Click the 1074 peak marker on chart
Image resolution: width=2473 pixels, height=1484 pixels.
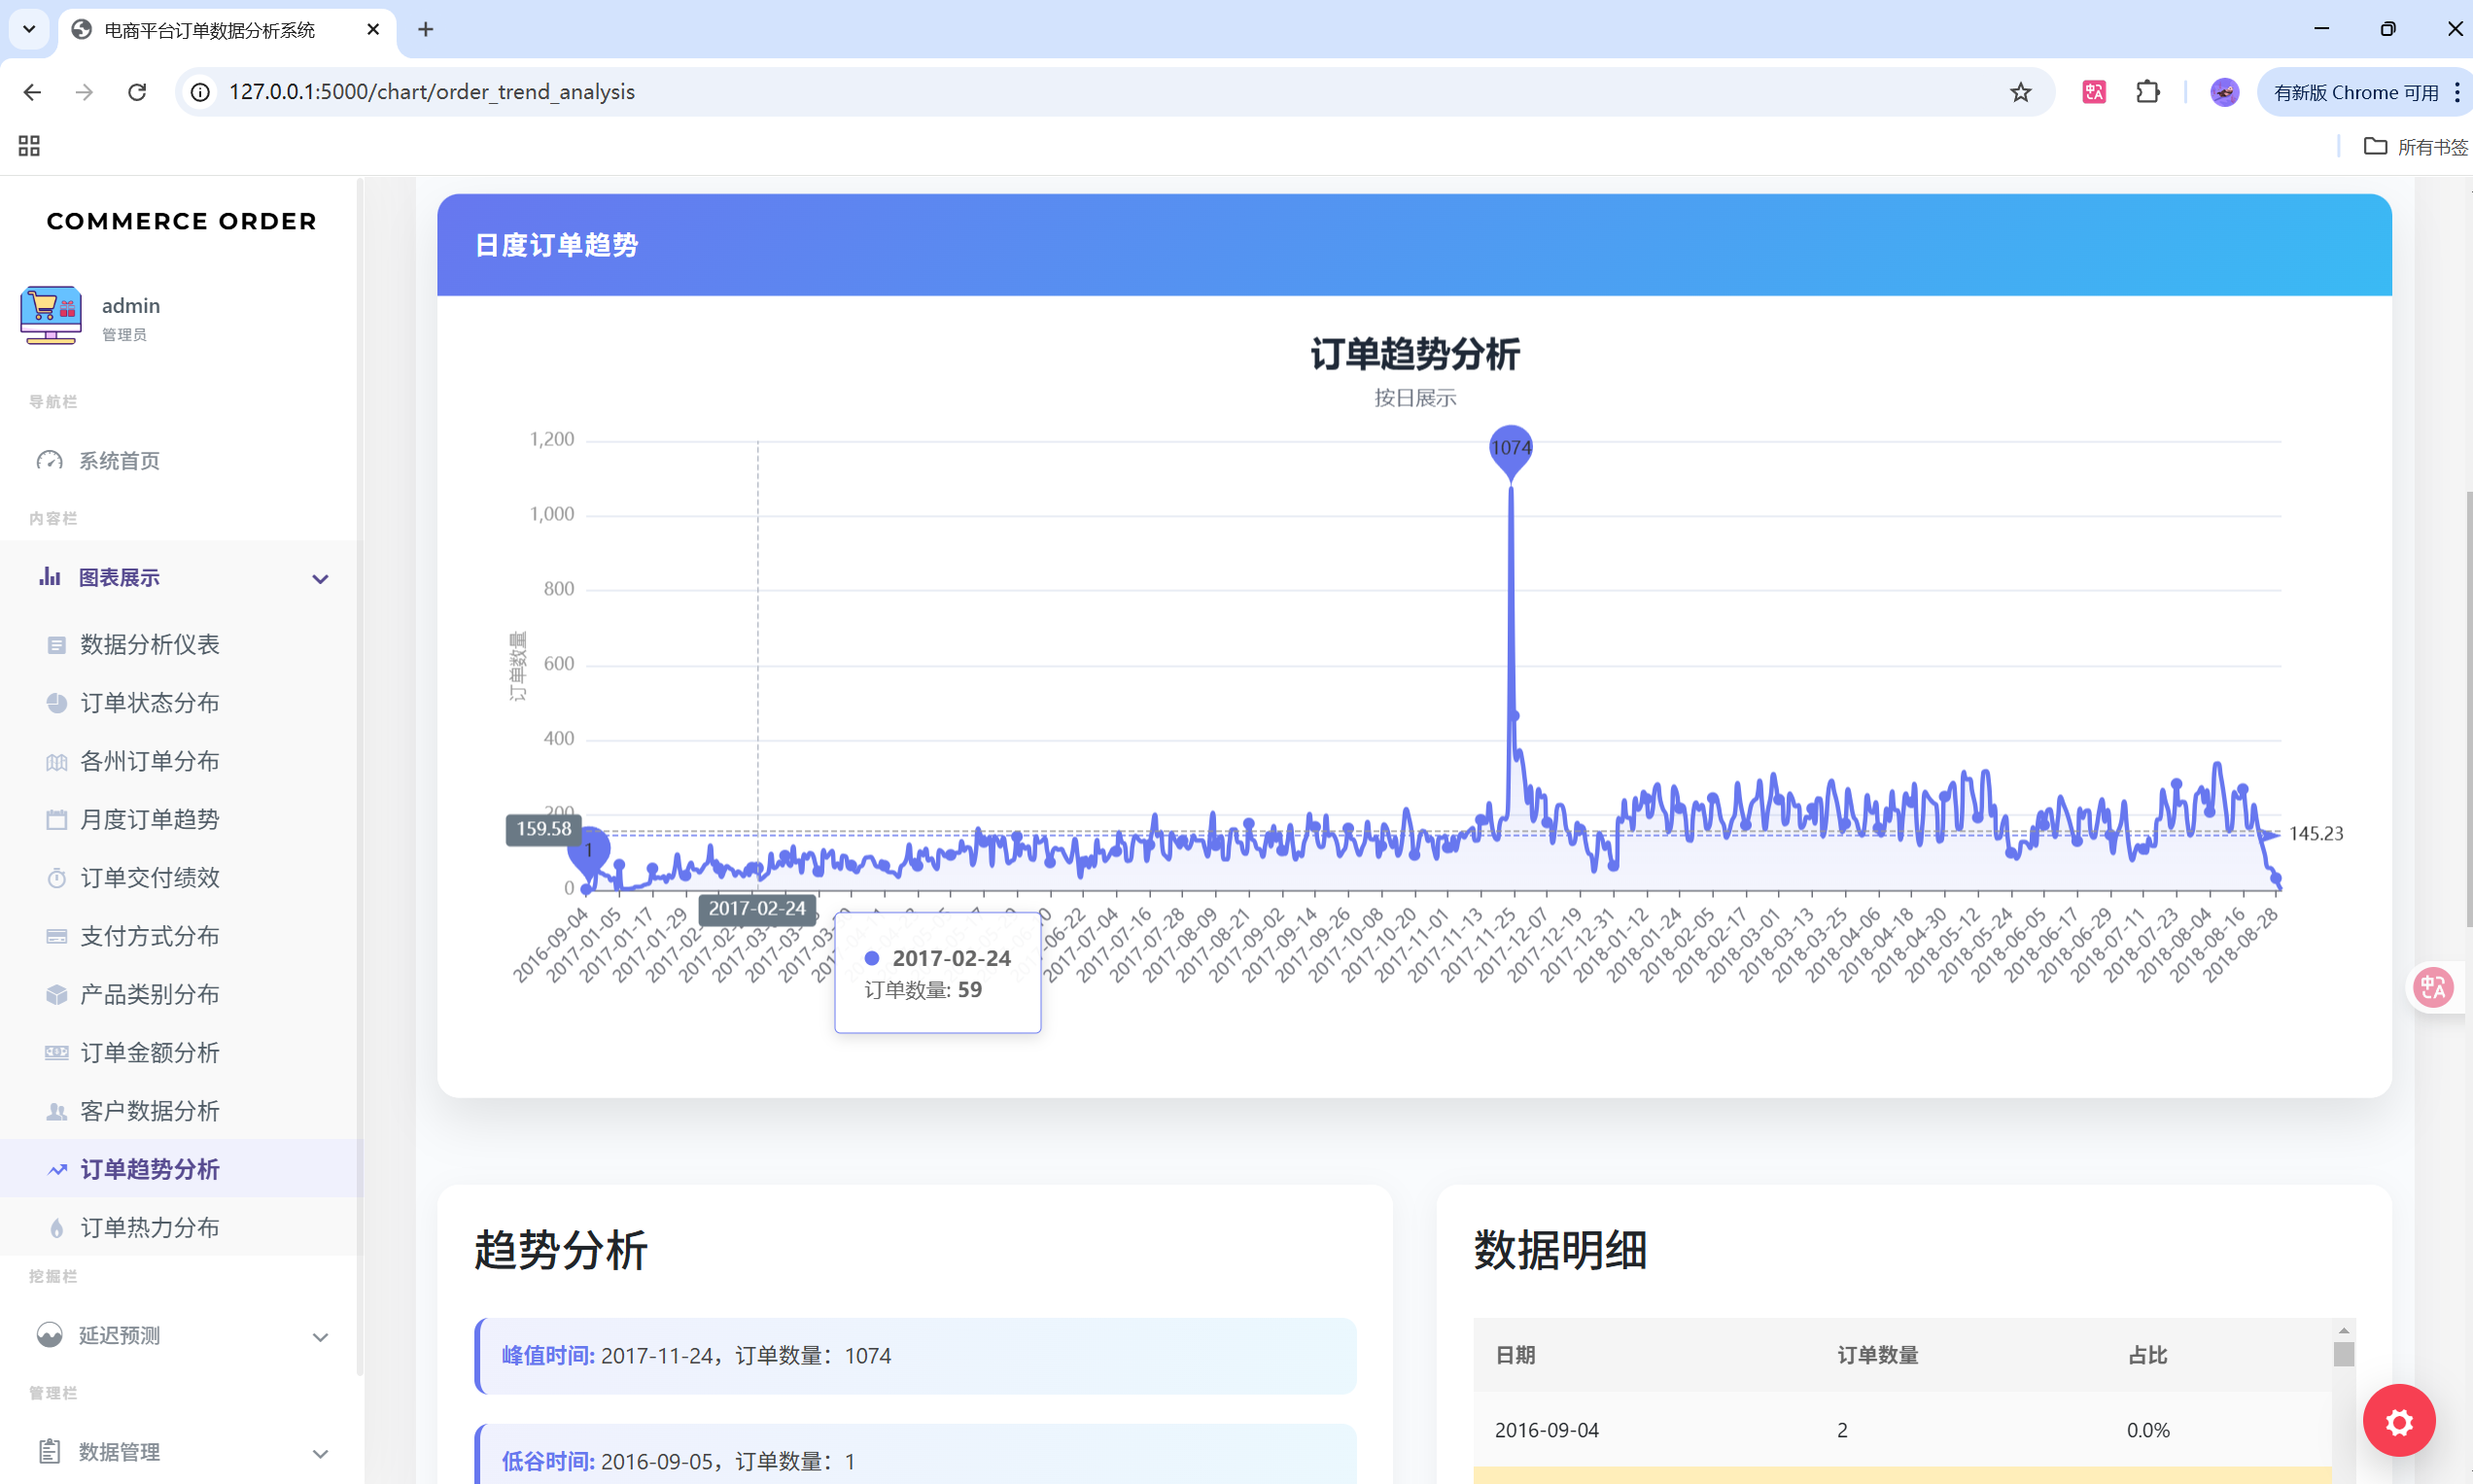coord(1510,448)
